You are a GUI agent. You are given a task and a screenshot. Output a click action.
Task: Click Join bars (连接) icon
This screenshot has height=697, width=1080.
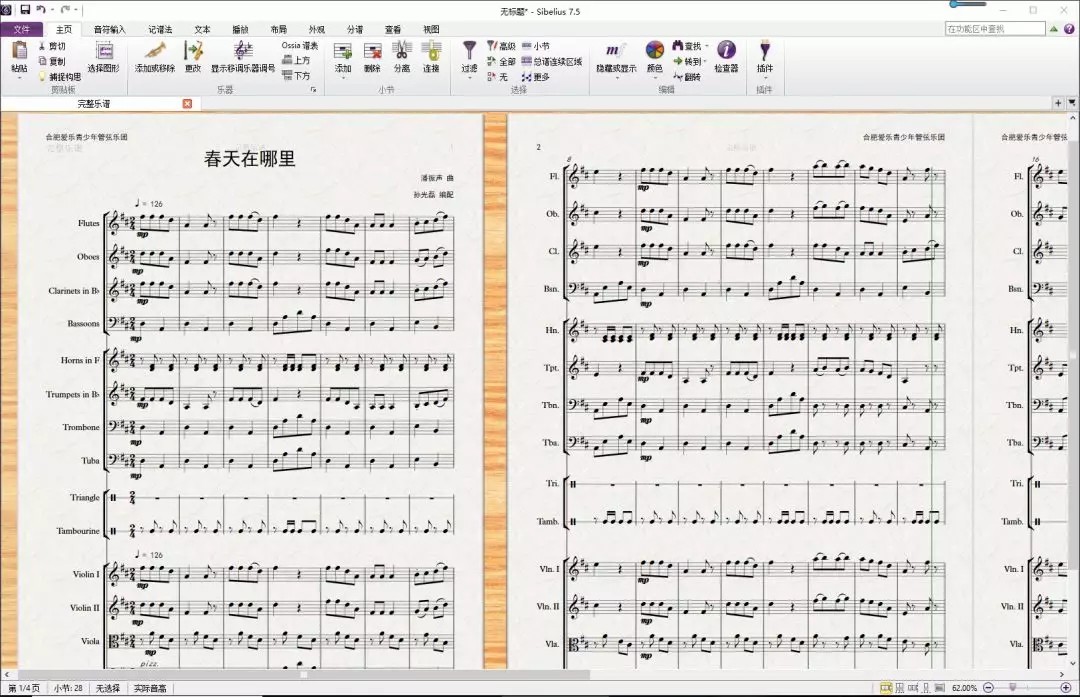click(x=431, y=51)
